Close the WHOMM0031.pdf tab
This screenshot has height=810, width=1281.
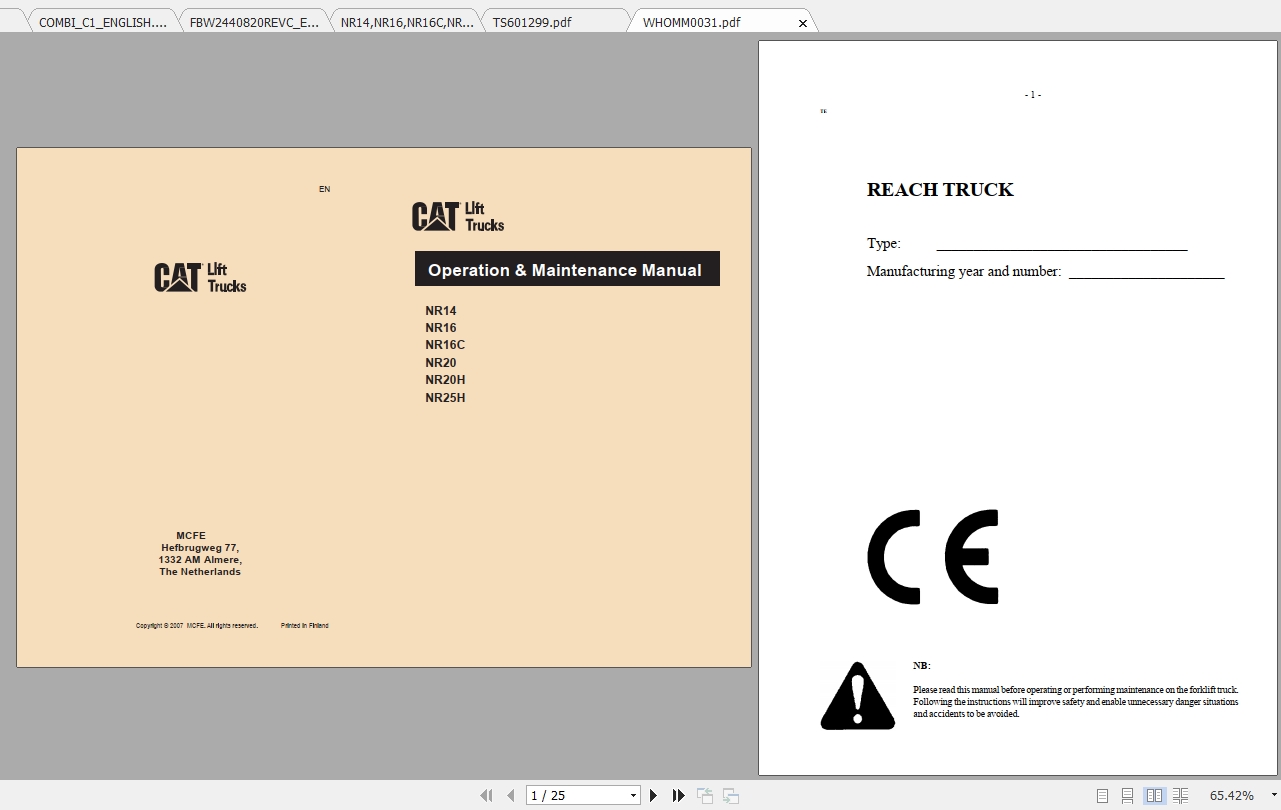tap(803, 23)
